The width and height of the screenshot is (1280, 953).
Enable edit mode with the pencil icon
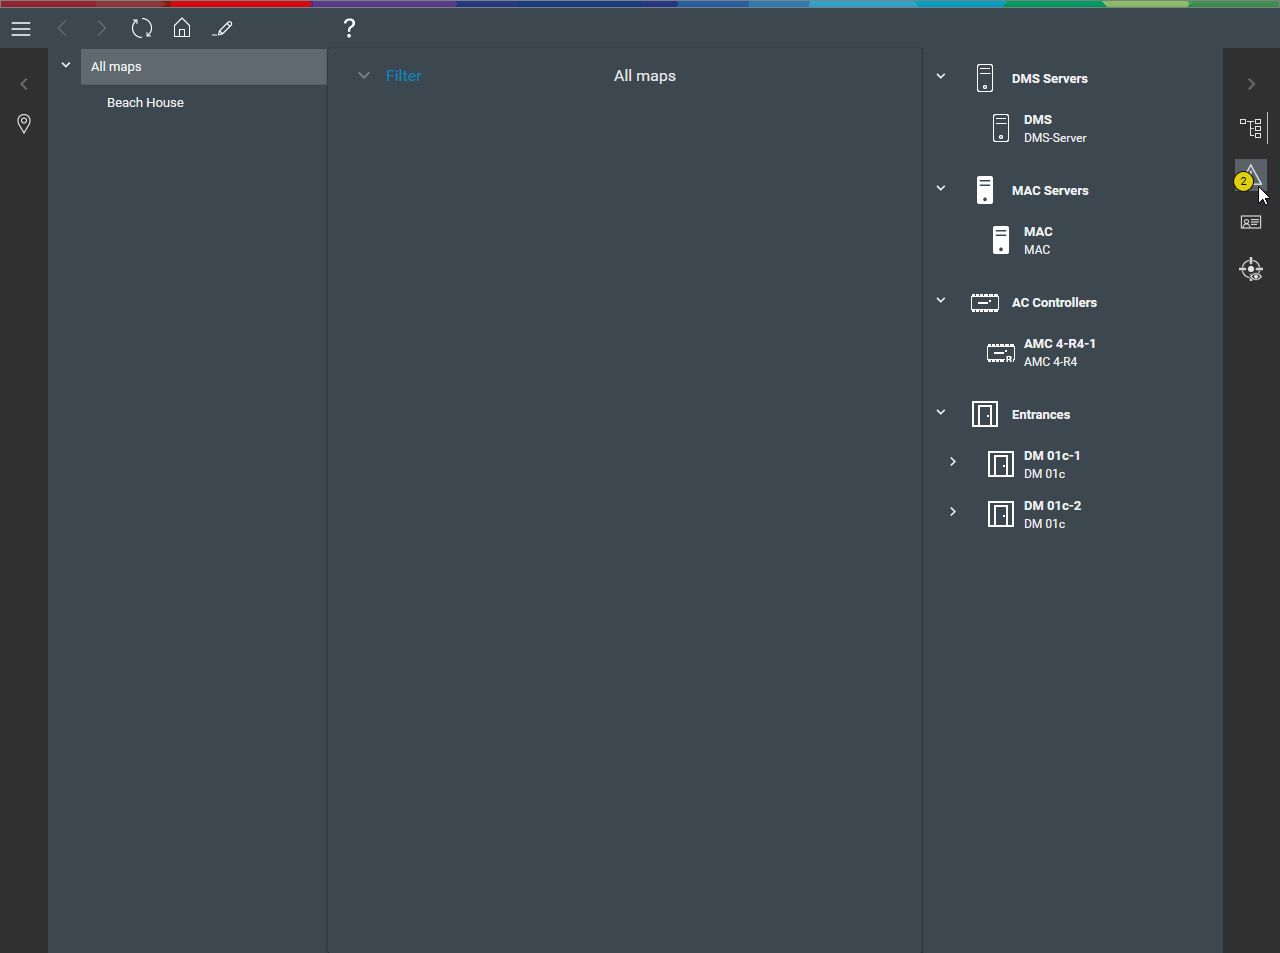[x=222, y=29]
